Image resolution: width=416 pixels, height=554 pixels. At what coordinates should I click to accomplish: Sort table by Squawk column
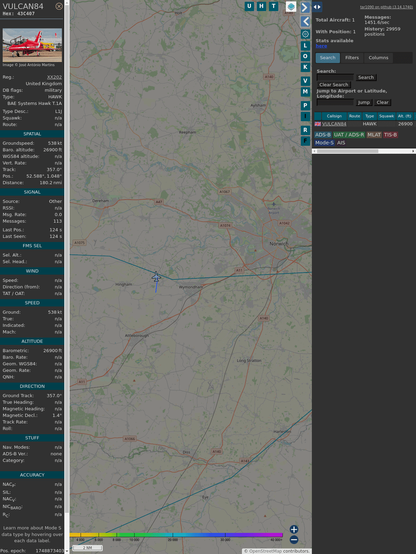tap(386, 116)
